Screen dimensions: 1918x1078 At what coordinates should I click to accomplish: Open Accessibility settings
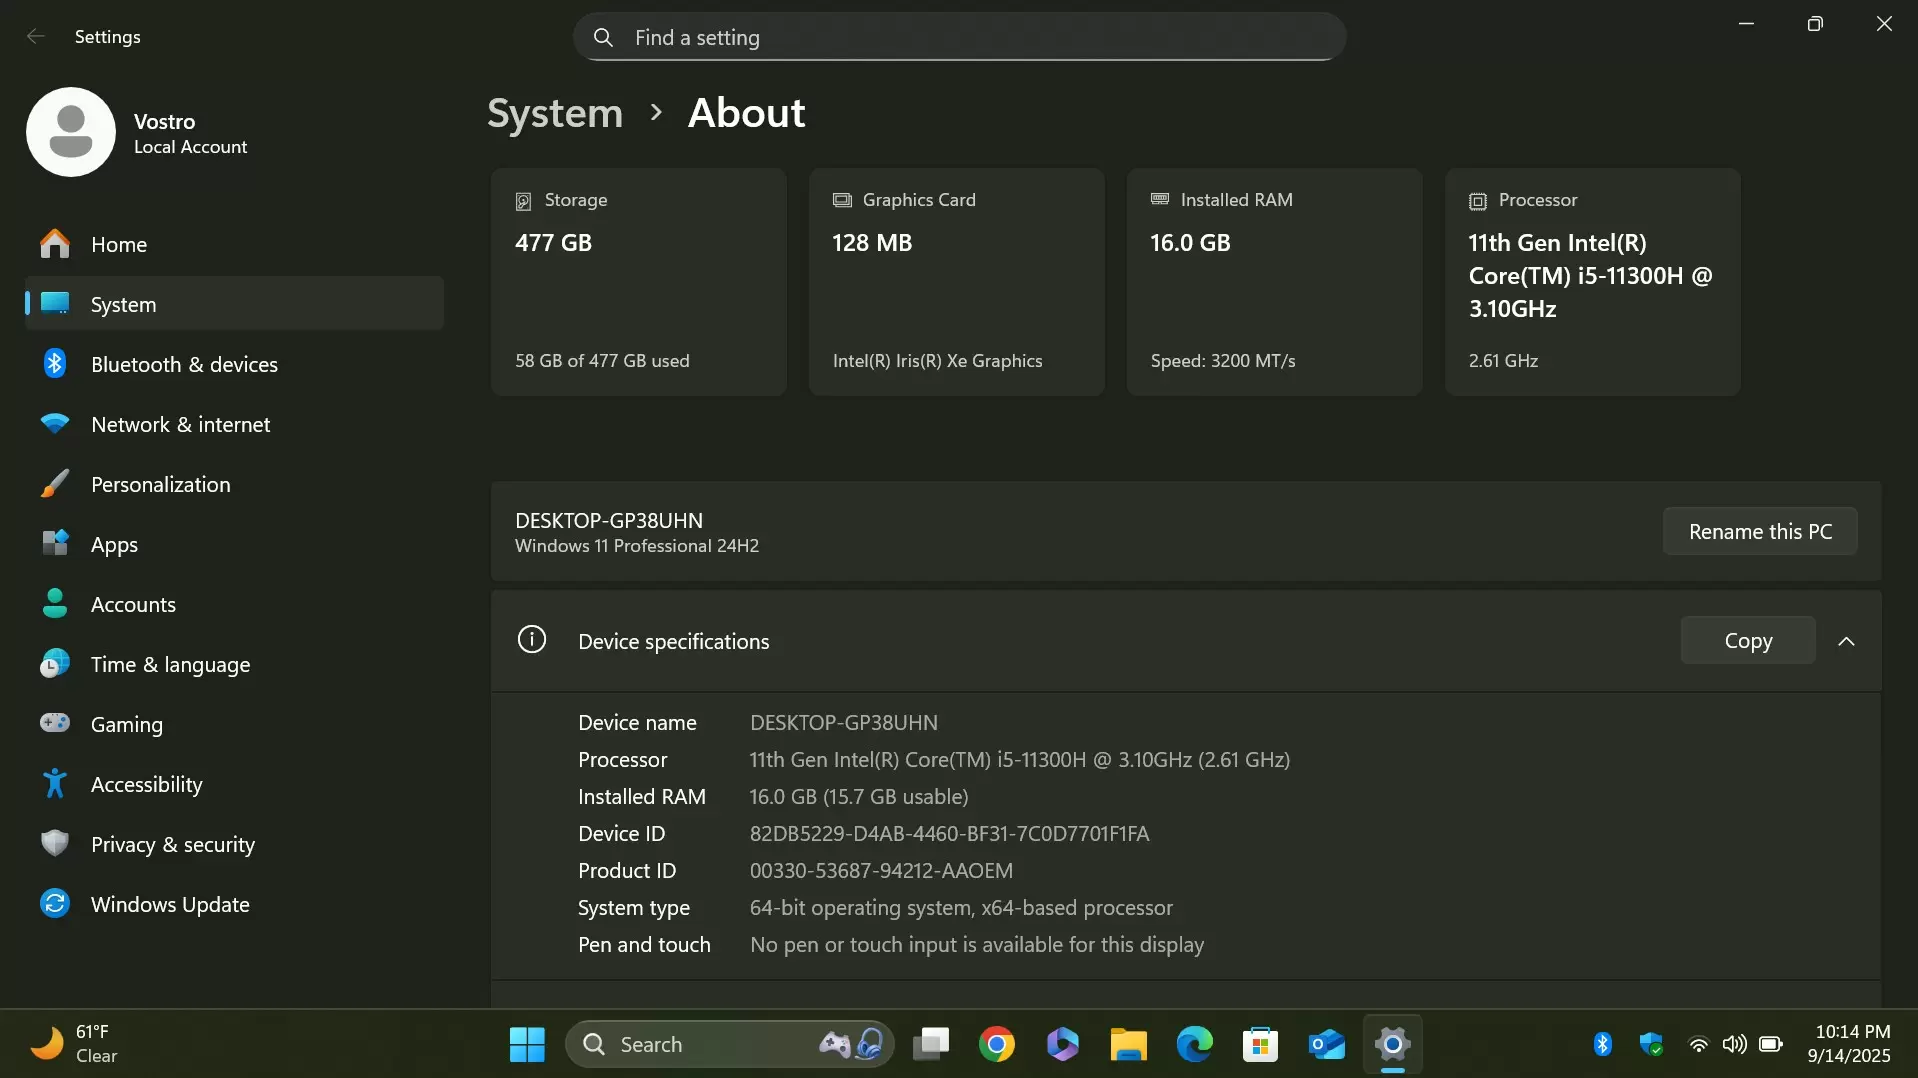point(146,784)
